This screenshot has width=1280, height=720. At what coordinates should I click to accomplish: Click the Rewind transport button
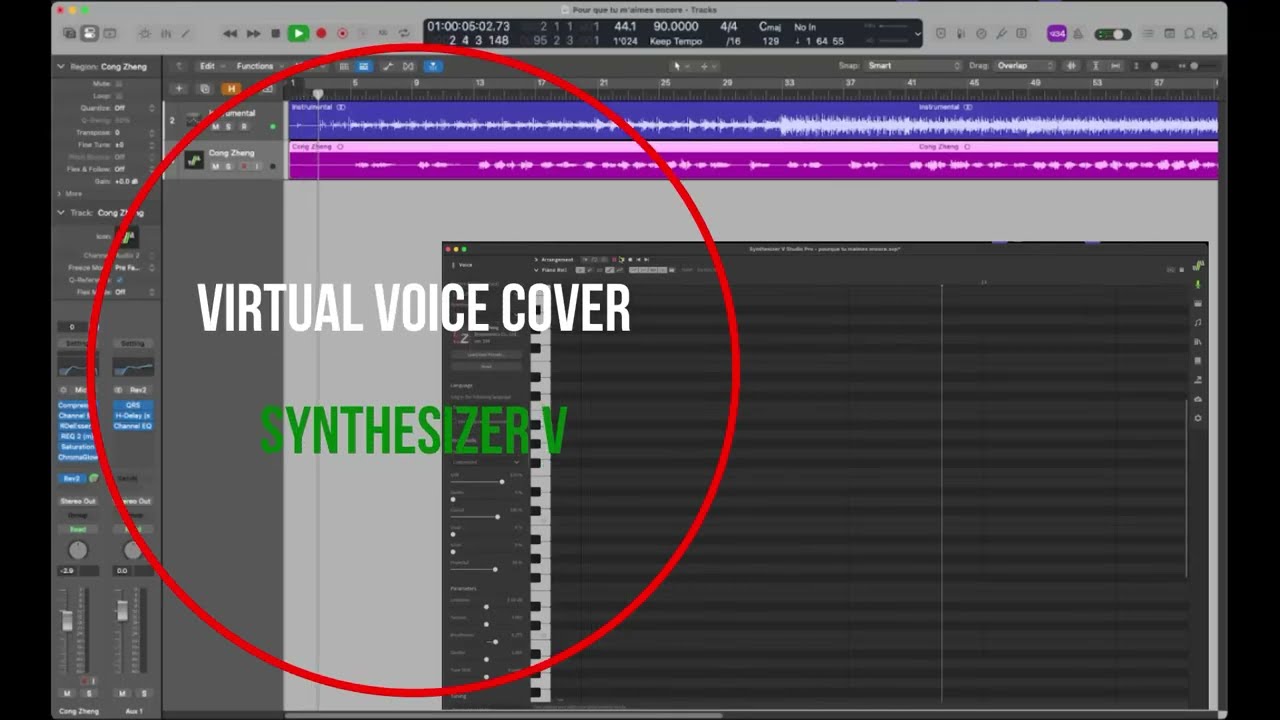(230, 33)
